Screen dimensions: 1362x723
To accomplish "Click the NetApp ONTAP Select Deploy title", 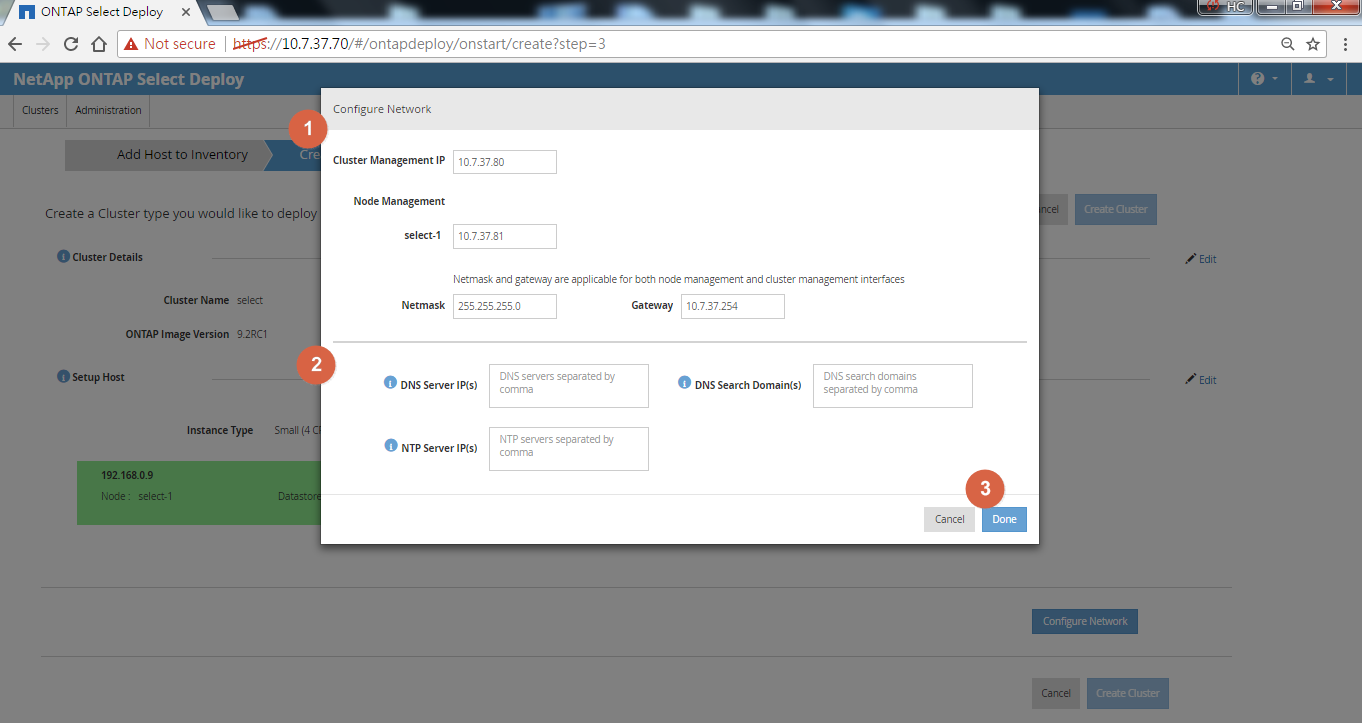I will pyautogui.click(x=129, y=79).
